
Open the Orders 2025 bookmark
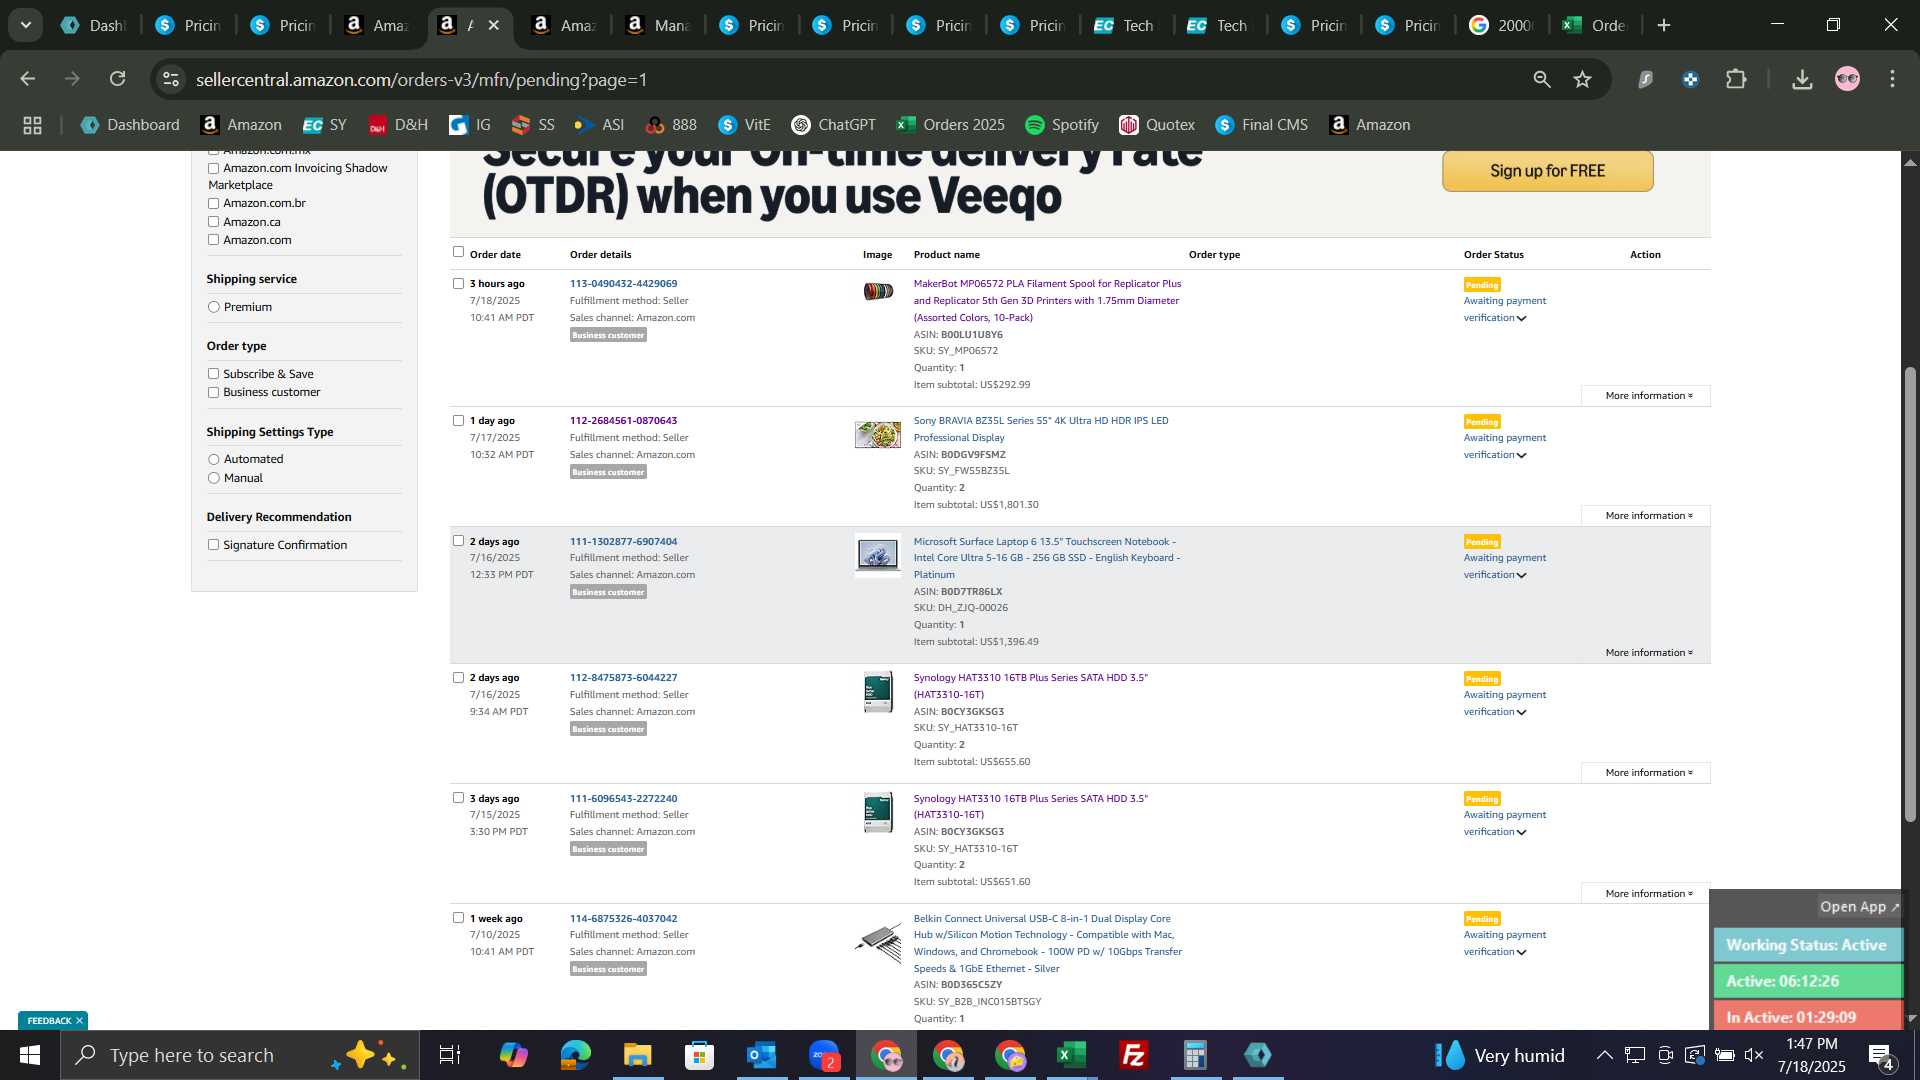click(x=950, y=125)
